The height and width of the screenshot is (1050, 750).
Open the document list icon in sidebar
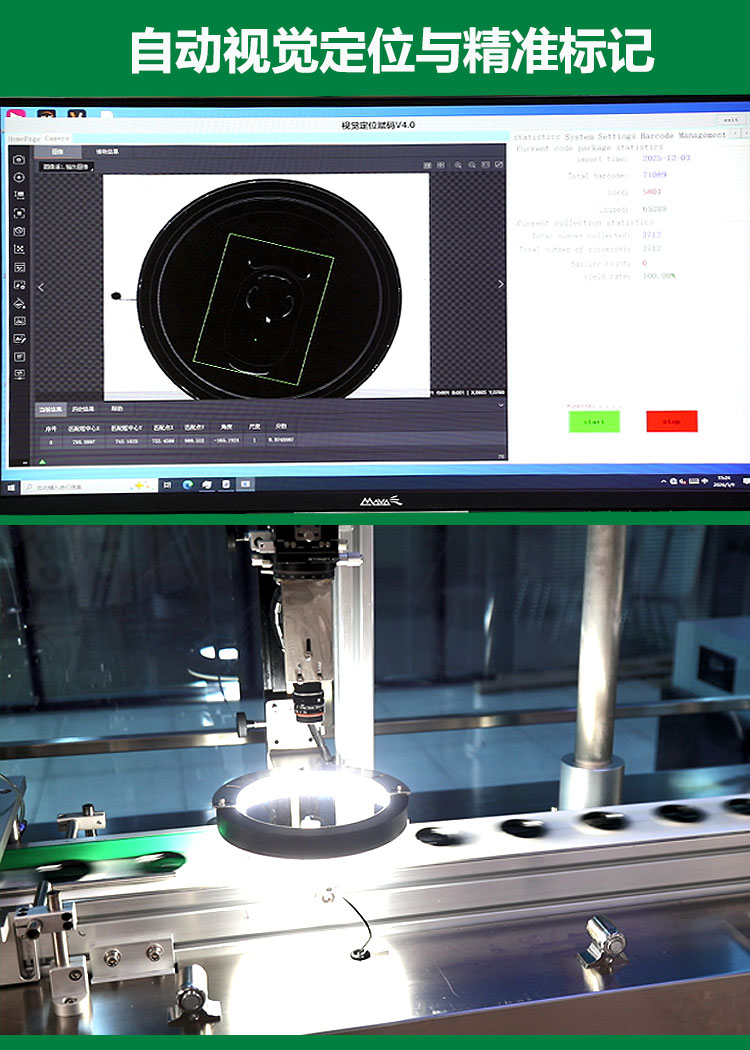19,357
